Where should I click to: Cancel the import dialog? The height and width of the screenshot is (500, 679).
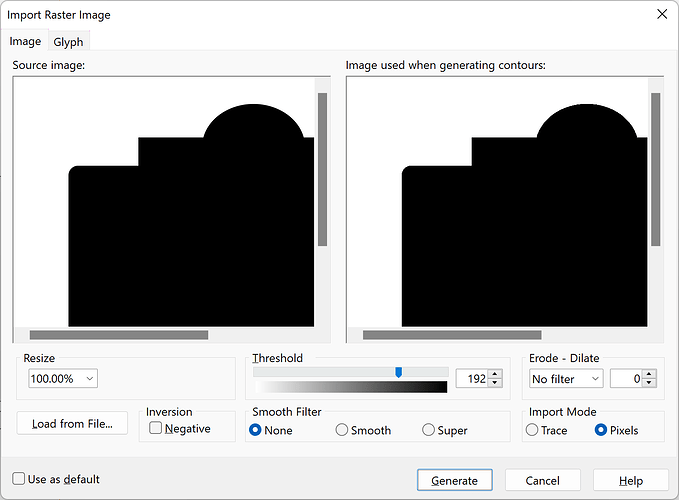tap(542, 480)
